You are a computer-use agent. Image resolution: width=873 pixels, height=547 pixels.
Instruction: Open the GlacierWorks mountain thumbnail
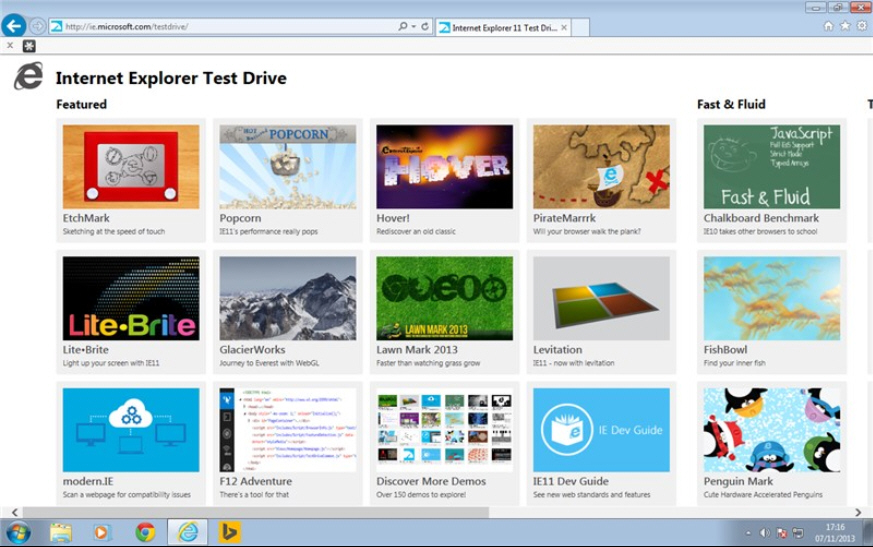[x=288, y=298]
